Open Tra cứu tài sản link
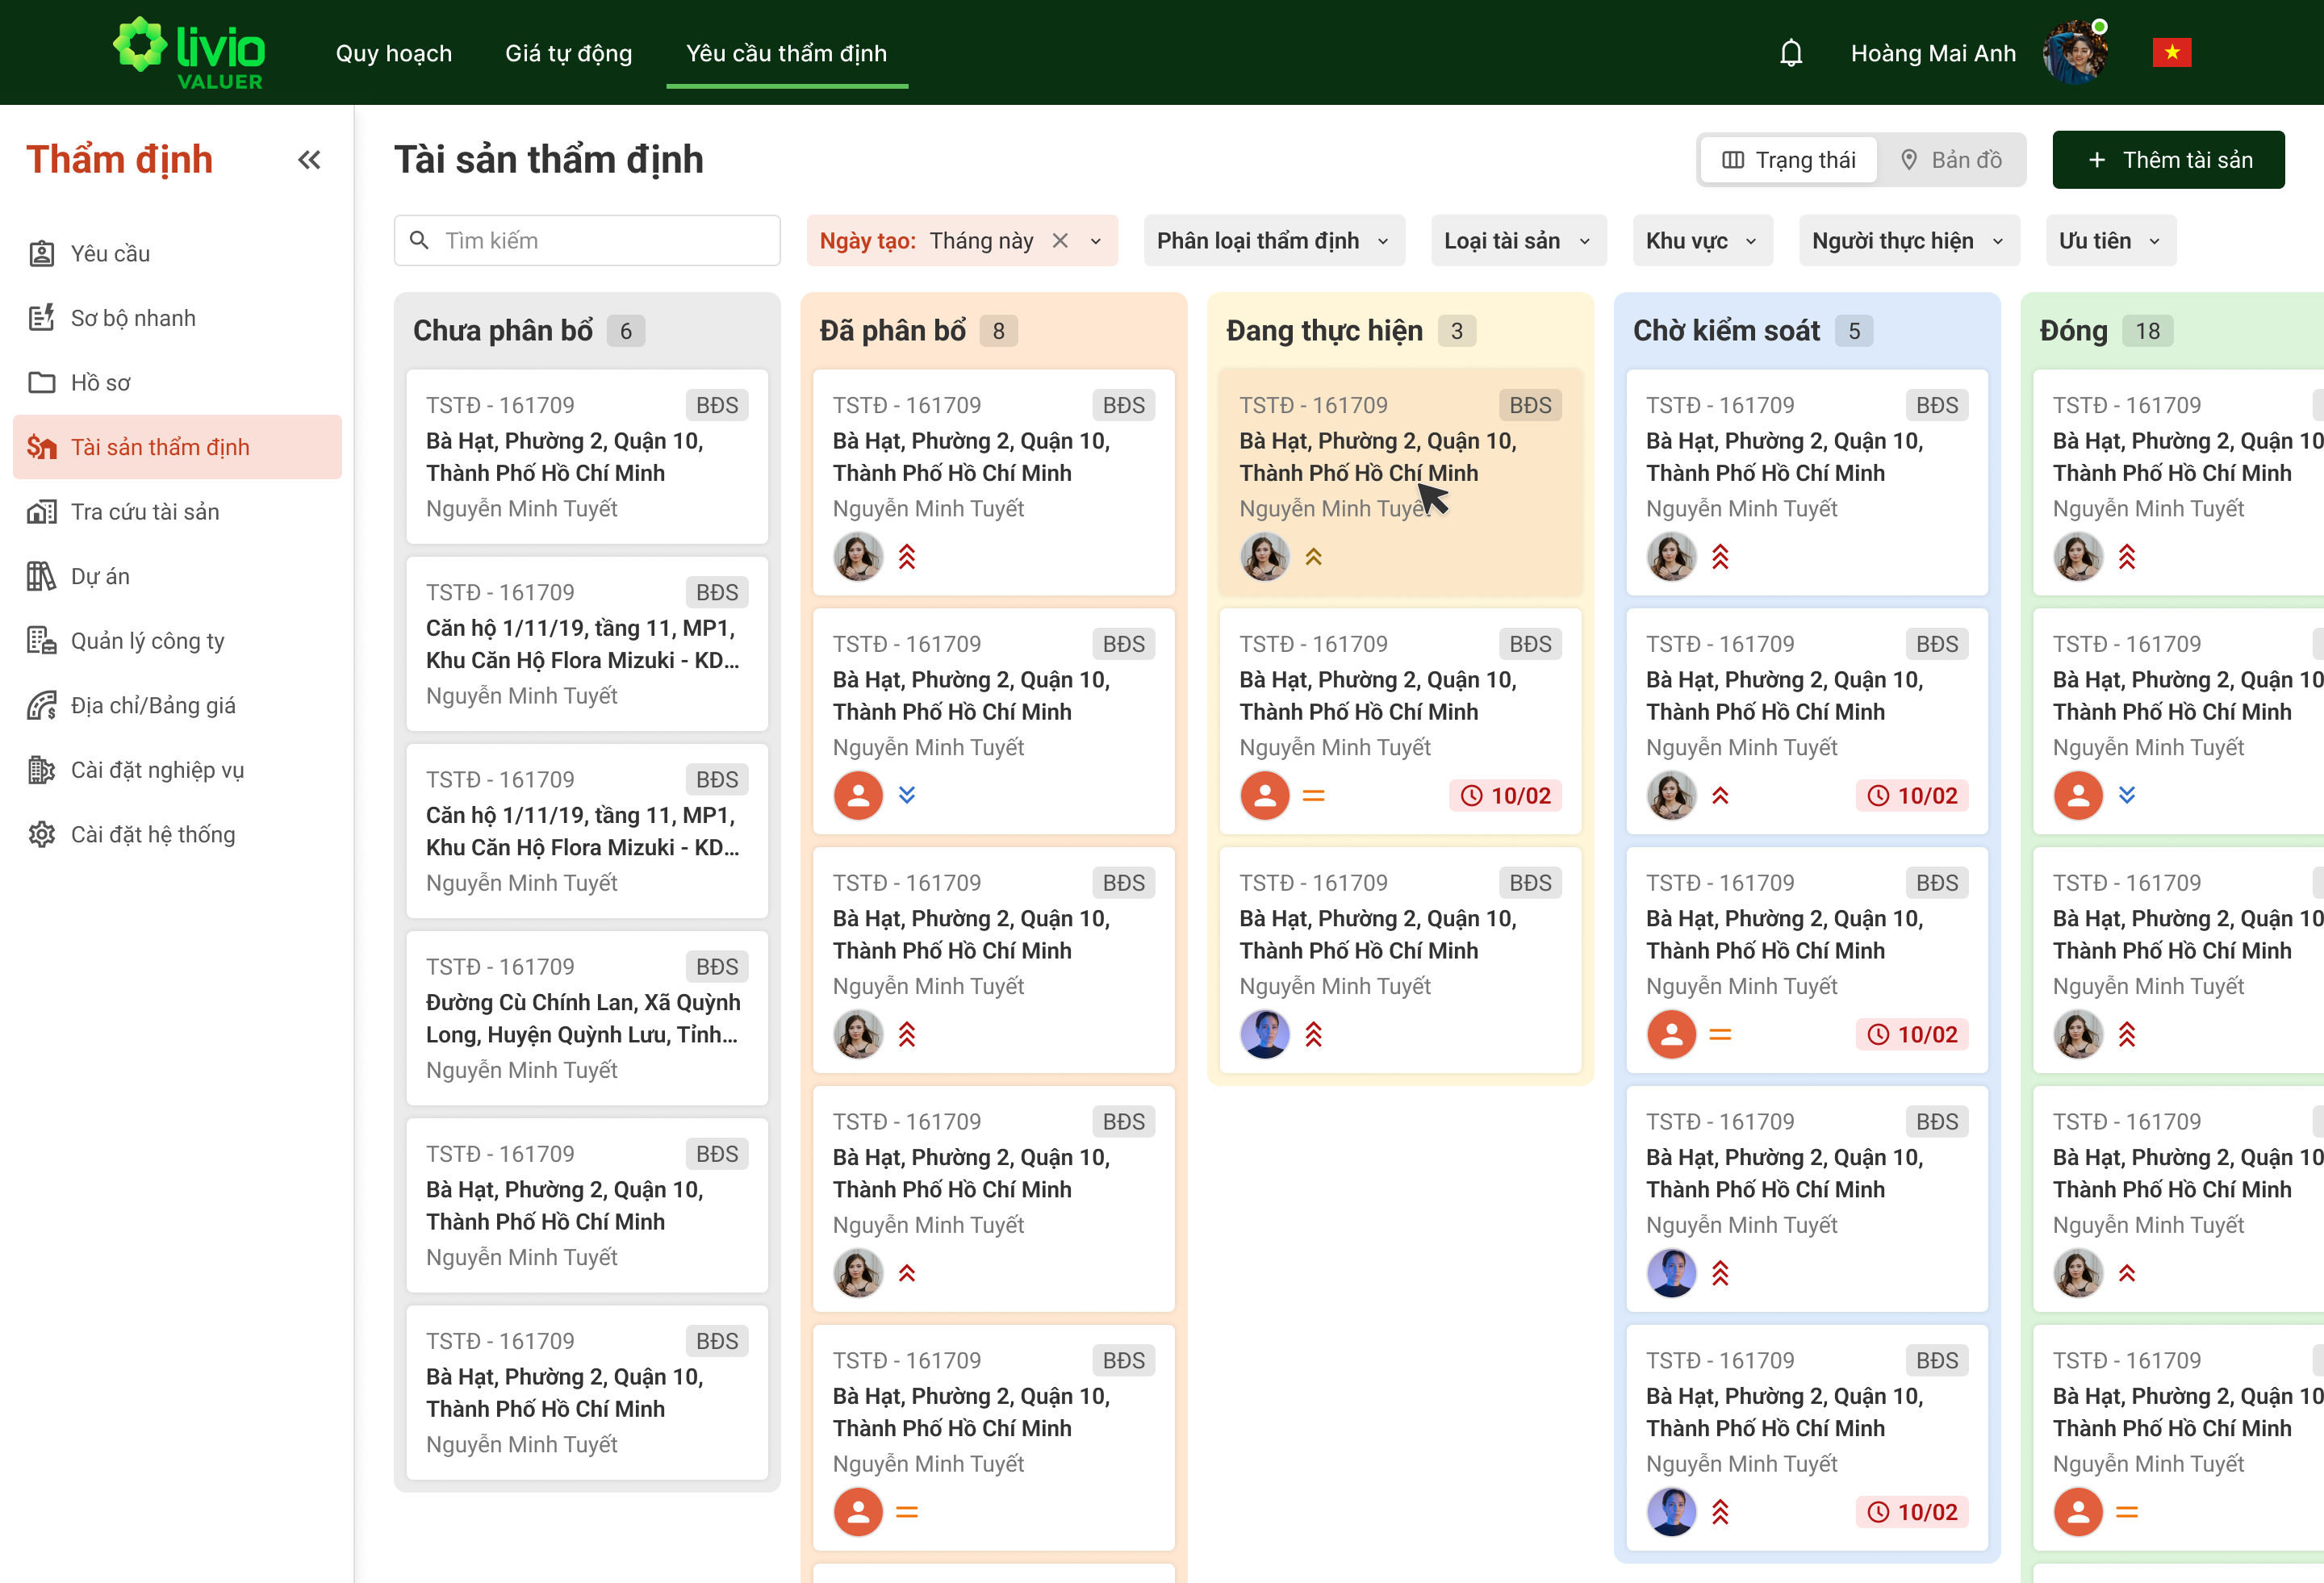The height and width of the screenshot is (1583, 2324). pyautogui.click(x=145, y=512)
